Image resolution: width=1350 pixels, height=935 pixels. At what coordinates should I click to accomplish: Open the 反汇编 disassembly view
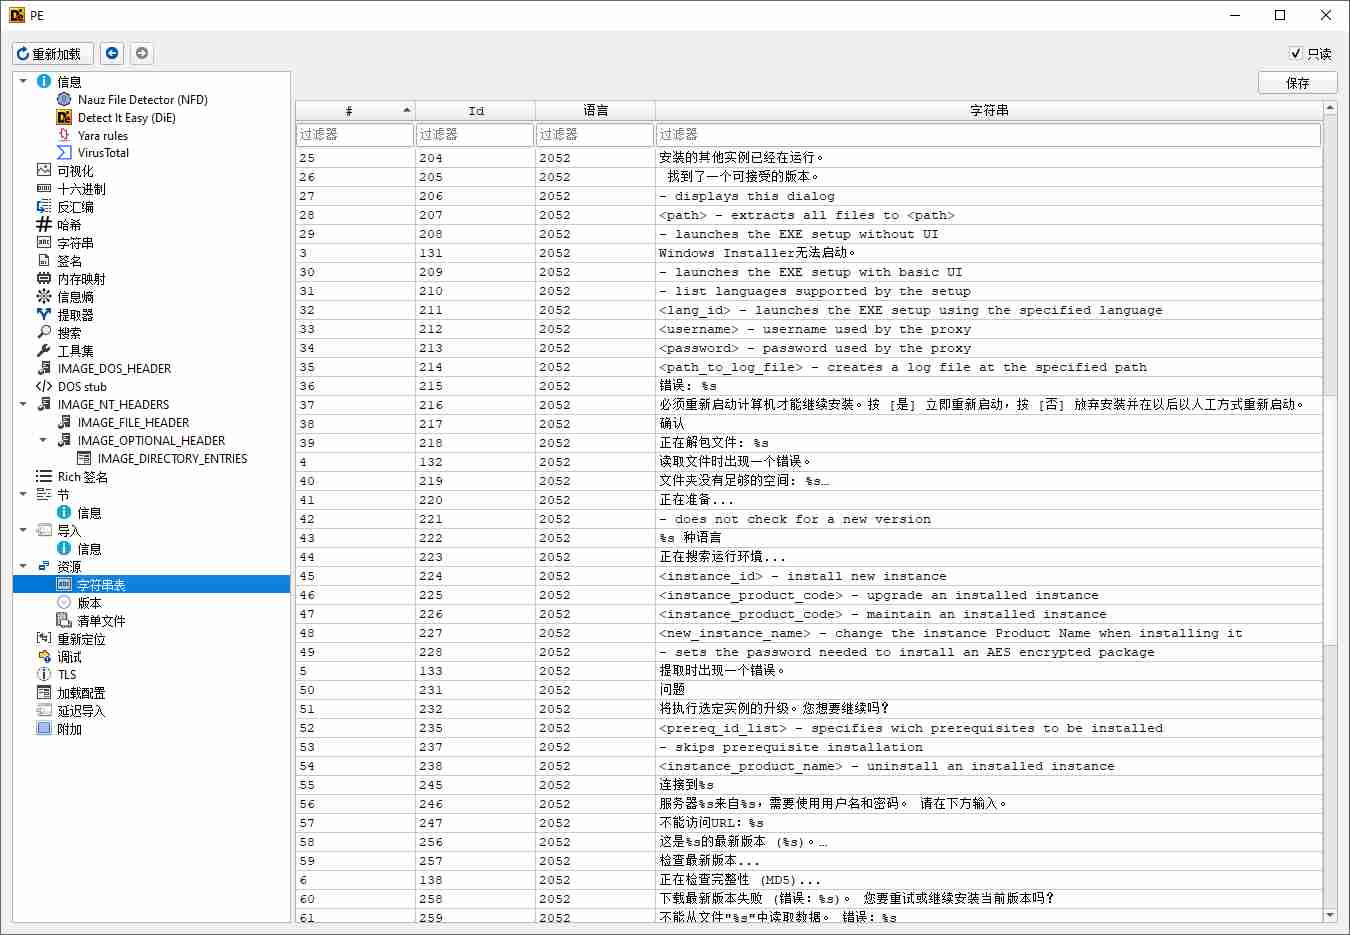click(75, 207)
